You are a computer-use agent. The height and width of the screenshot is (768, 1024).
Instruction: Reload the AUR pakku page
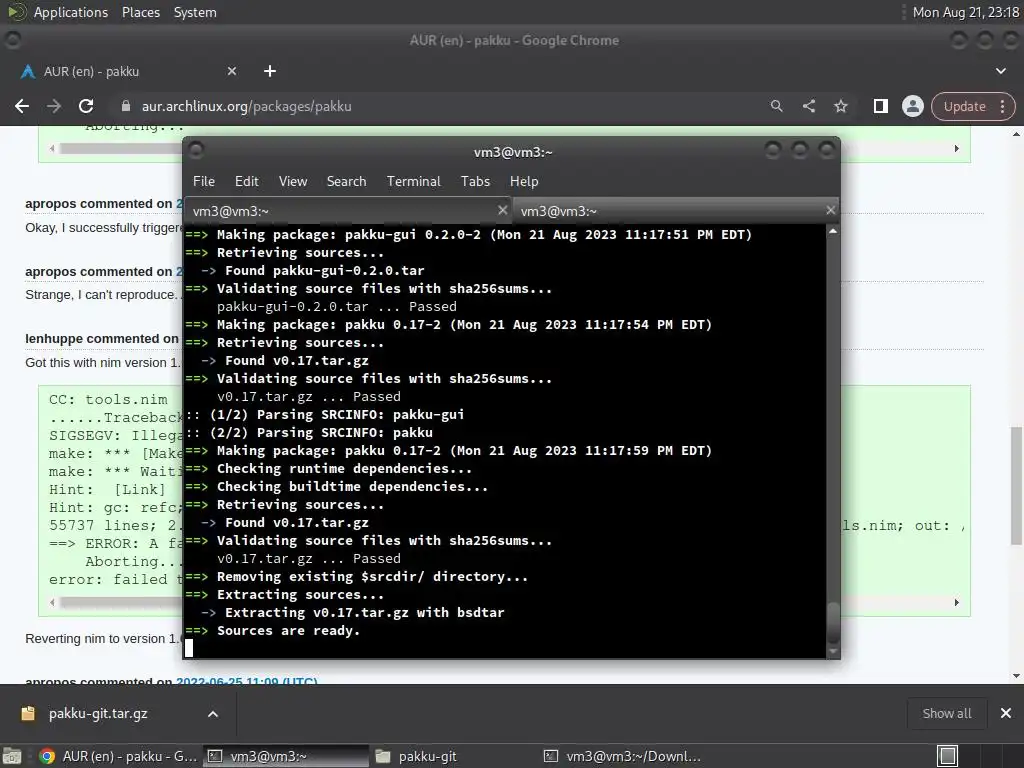[86, 106]
